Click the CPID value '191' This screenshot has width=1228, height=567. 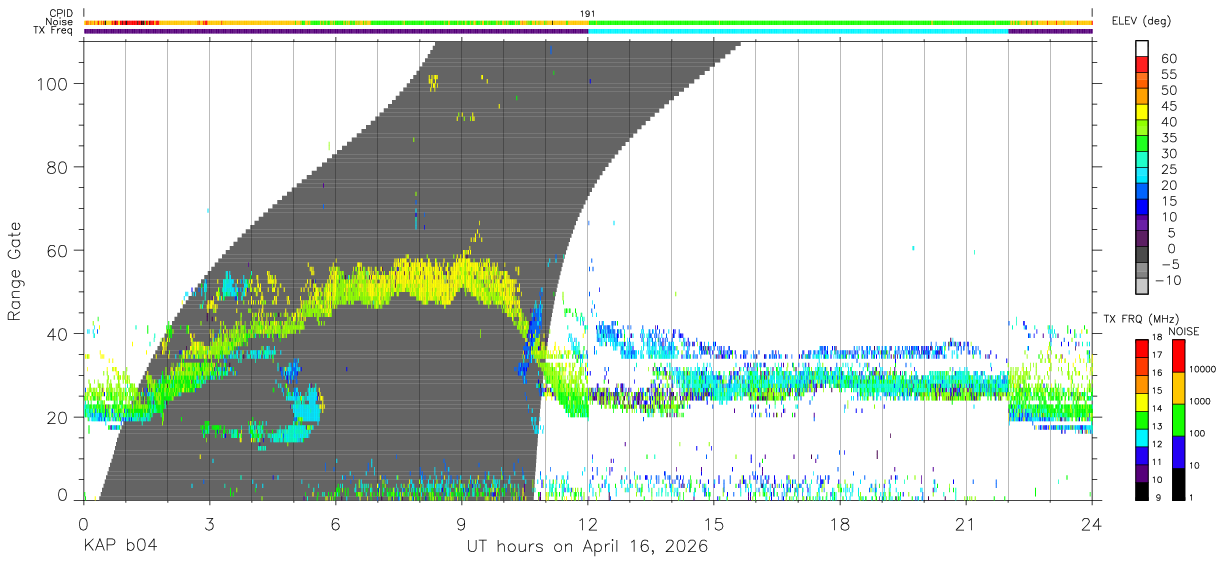(588, 14)
